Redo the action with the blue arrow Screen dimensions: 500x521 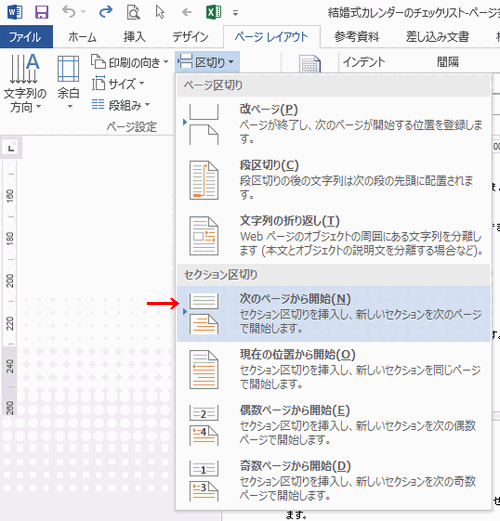[106, 12]
